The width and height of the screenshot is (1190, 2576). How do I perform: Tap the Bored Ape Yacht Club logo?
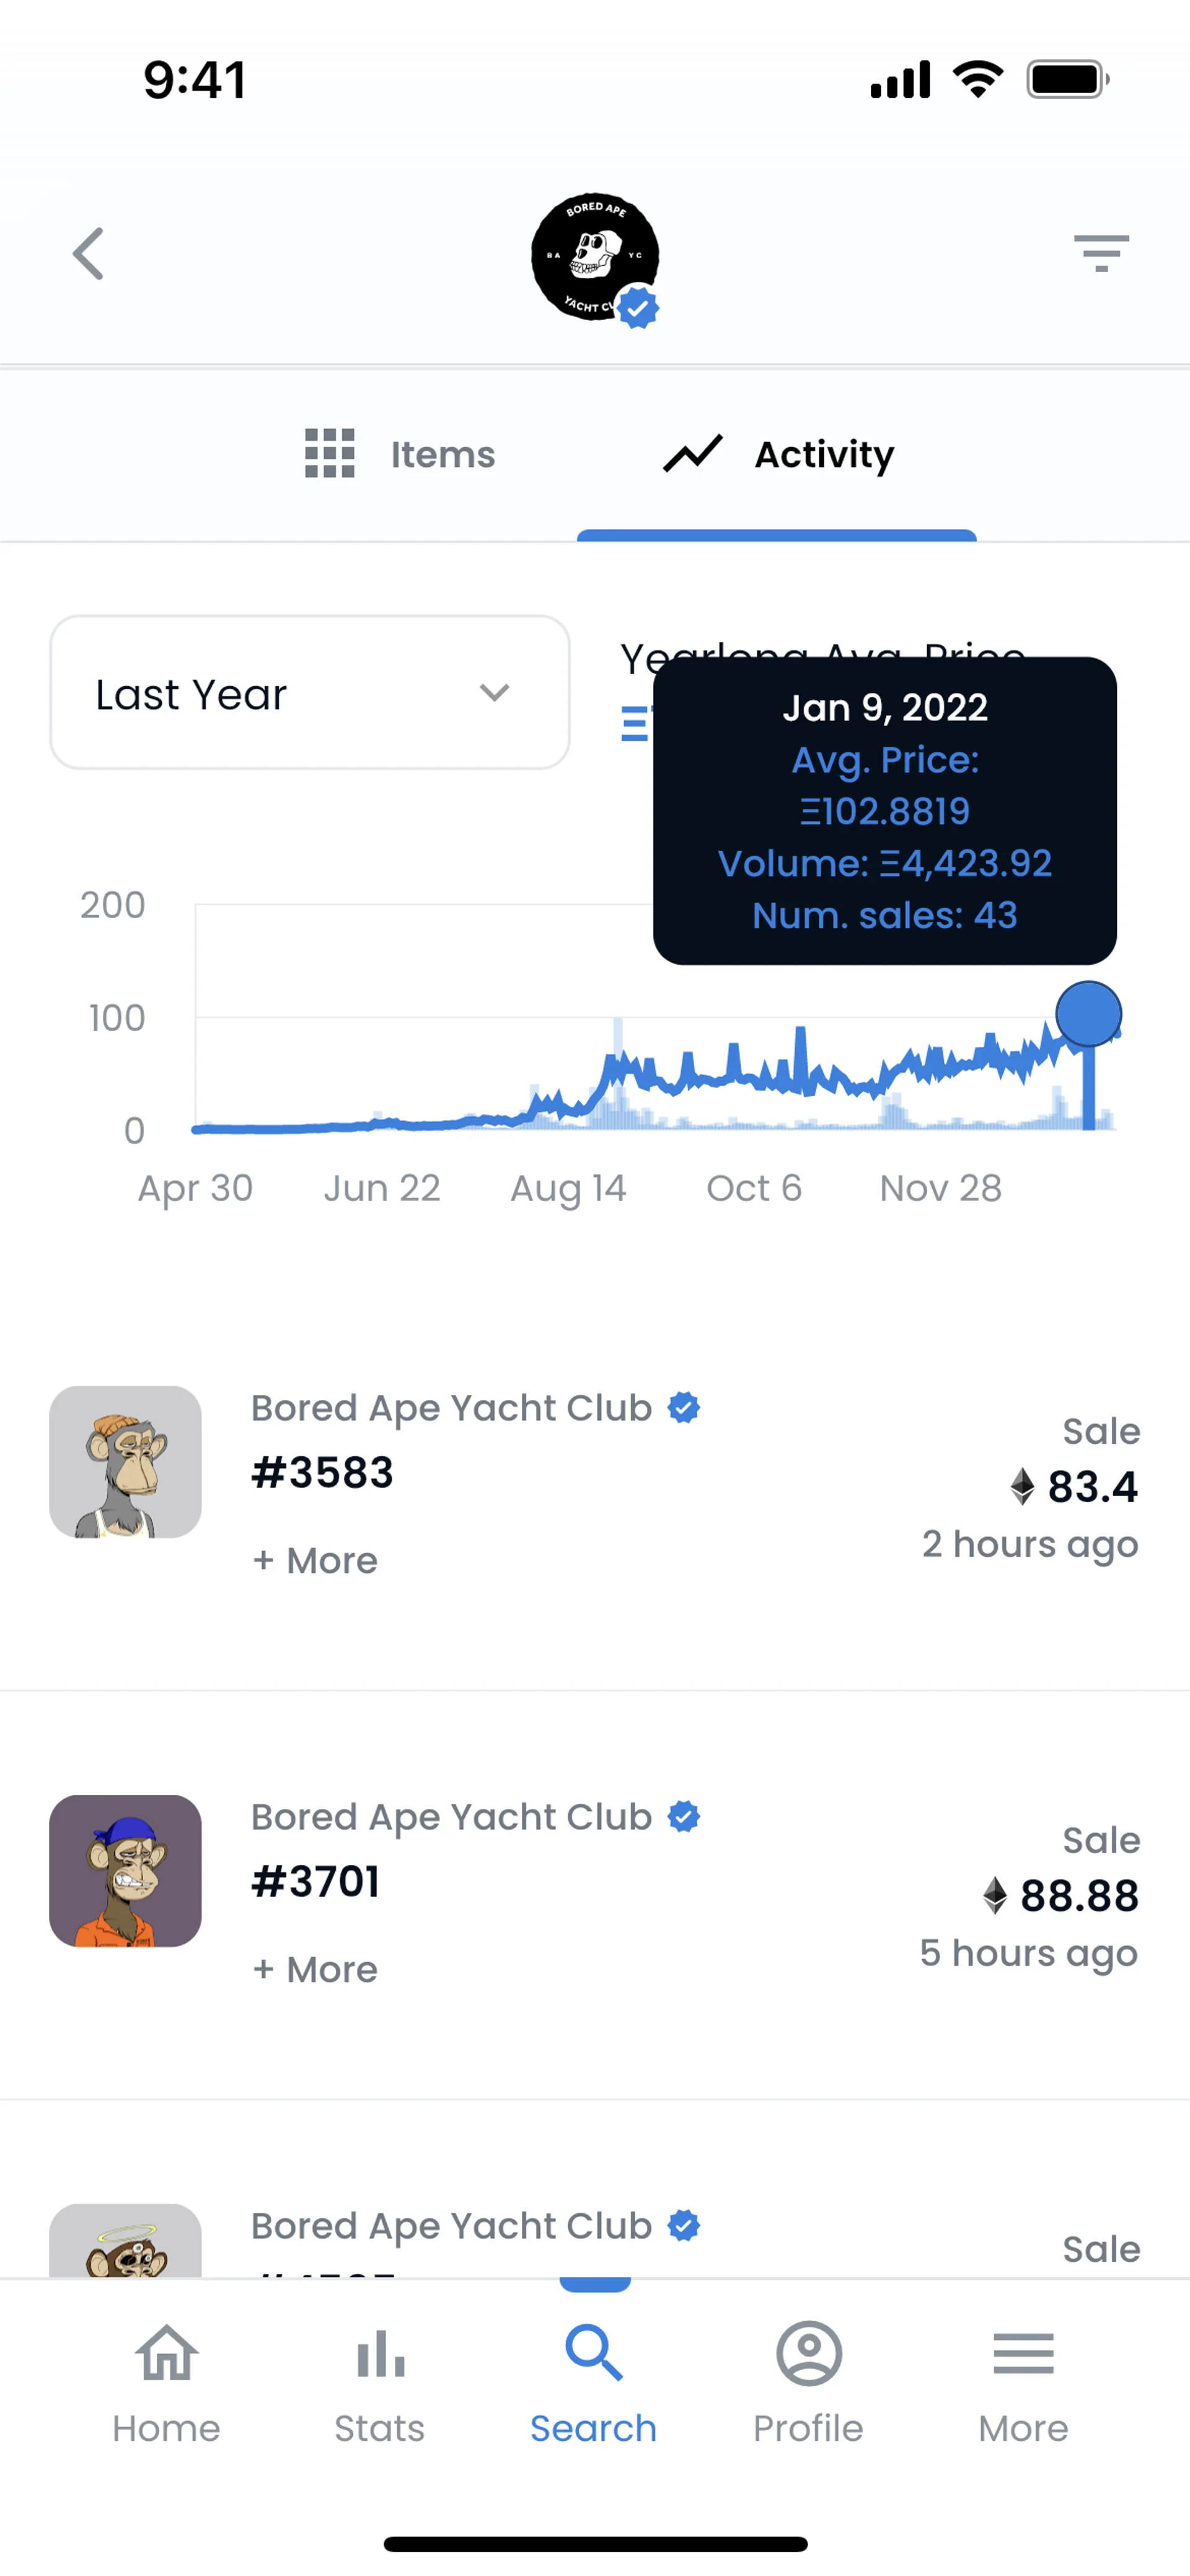tap(594, 257)
